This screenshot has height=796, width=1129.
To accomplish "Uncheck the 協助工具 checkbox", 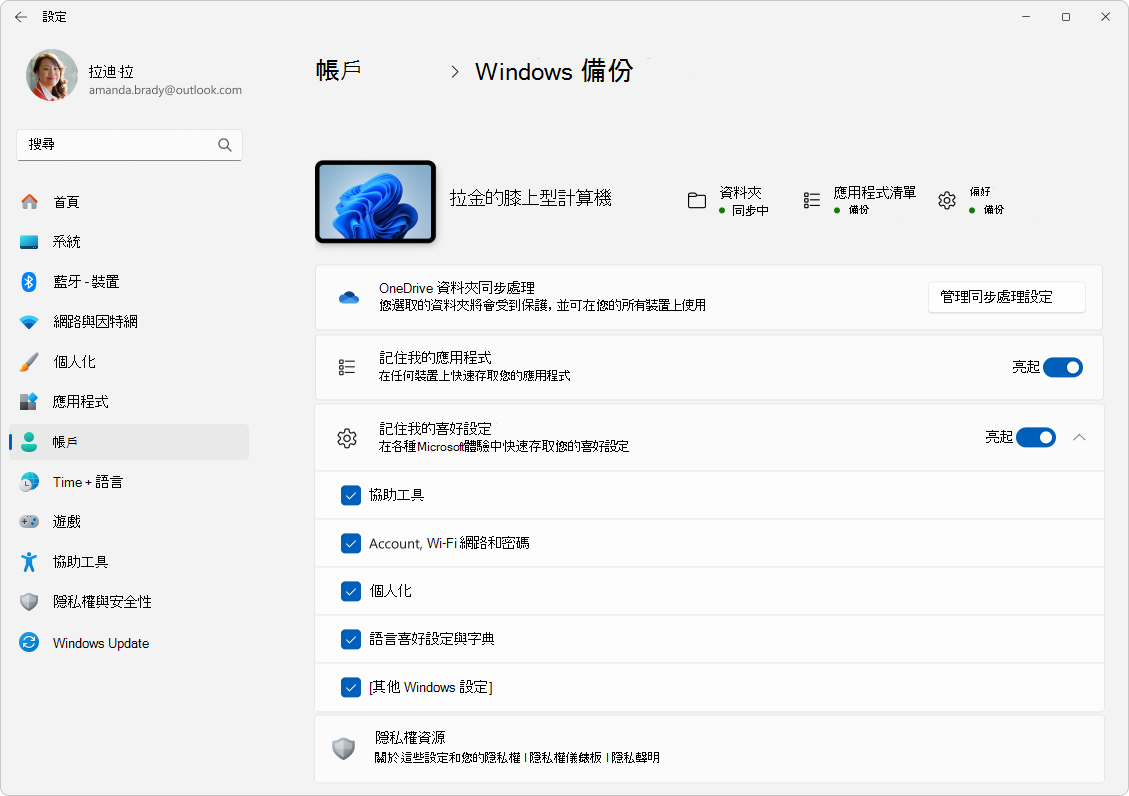I will pyautogui.click(x=351, y=495).
